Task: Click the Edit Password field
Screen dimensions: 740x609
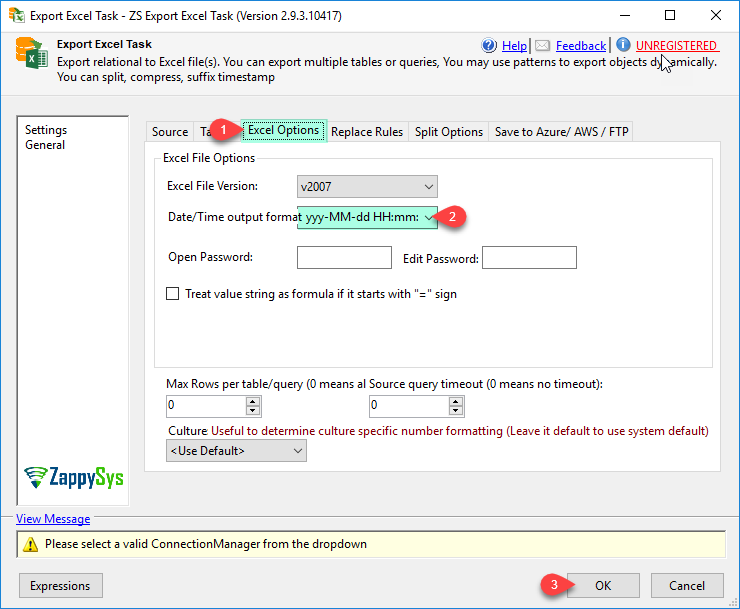Action: (529, 257)
